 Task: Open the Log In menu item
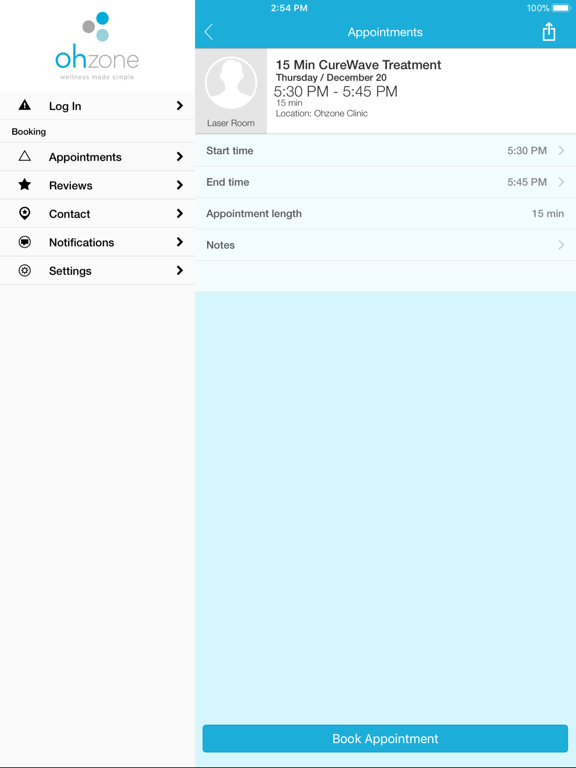(x=97, y=106)
